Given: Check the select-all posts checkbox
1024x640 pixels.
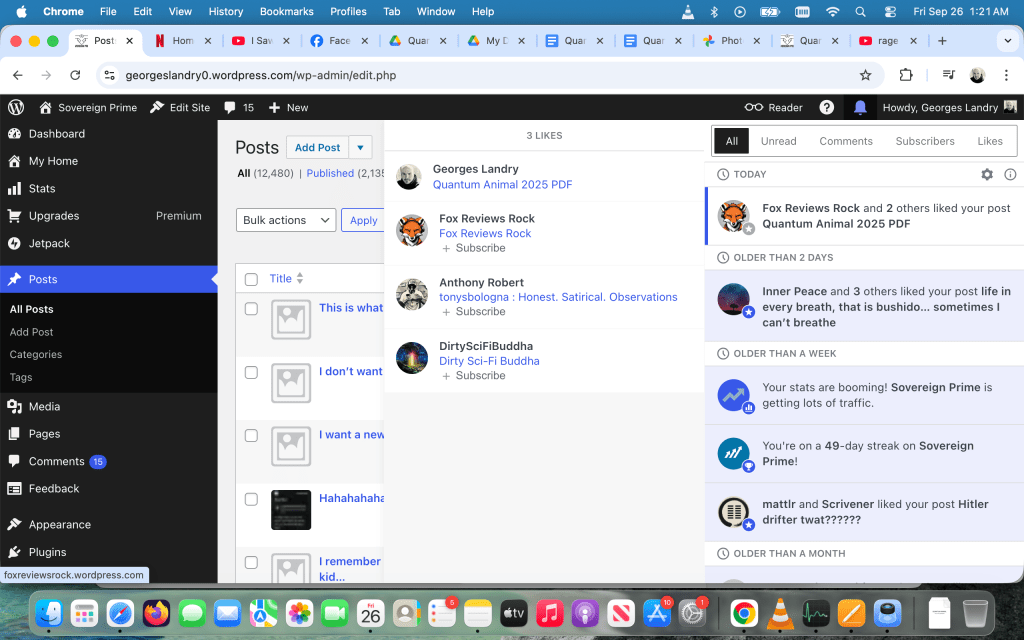Looking at the screenshot, I should coord(251,279).
